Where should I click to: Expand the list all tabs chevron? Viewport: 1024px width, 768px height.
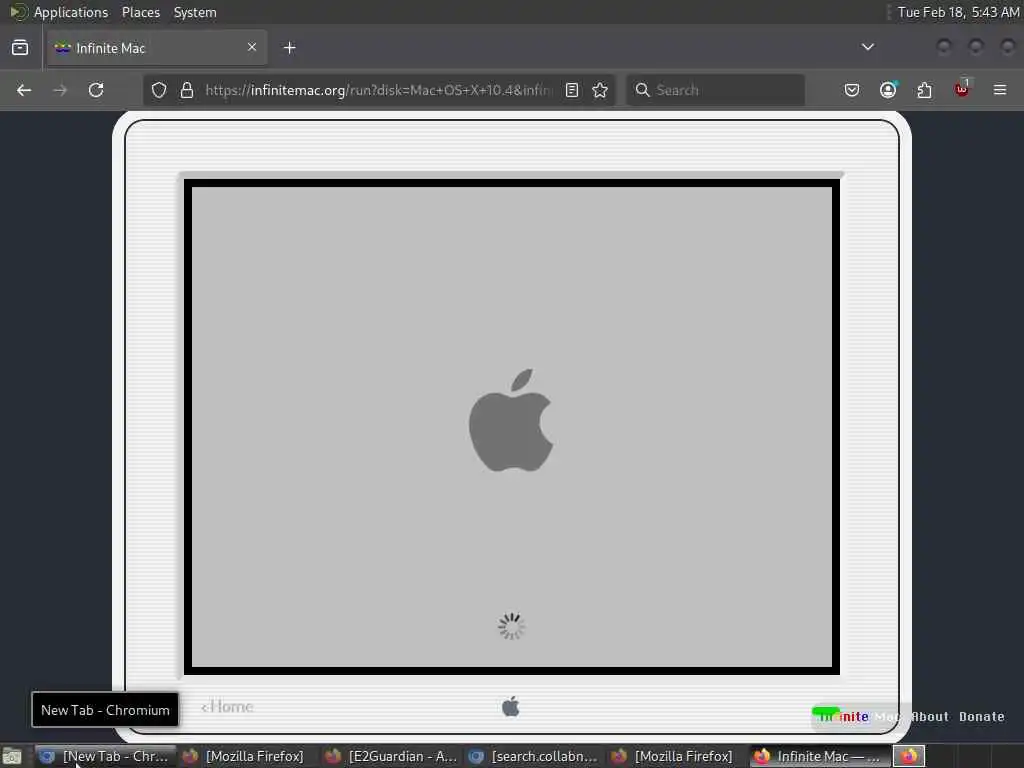pyautogui.click(x=868, y=47)
